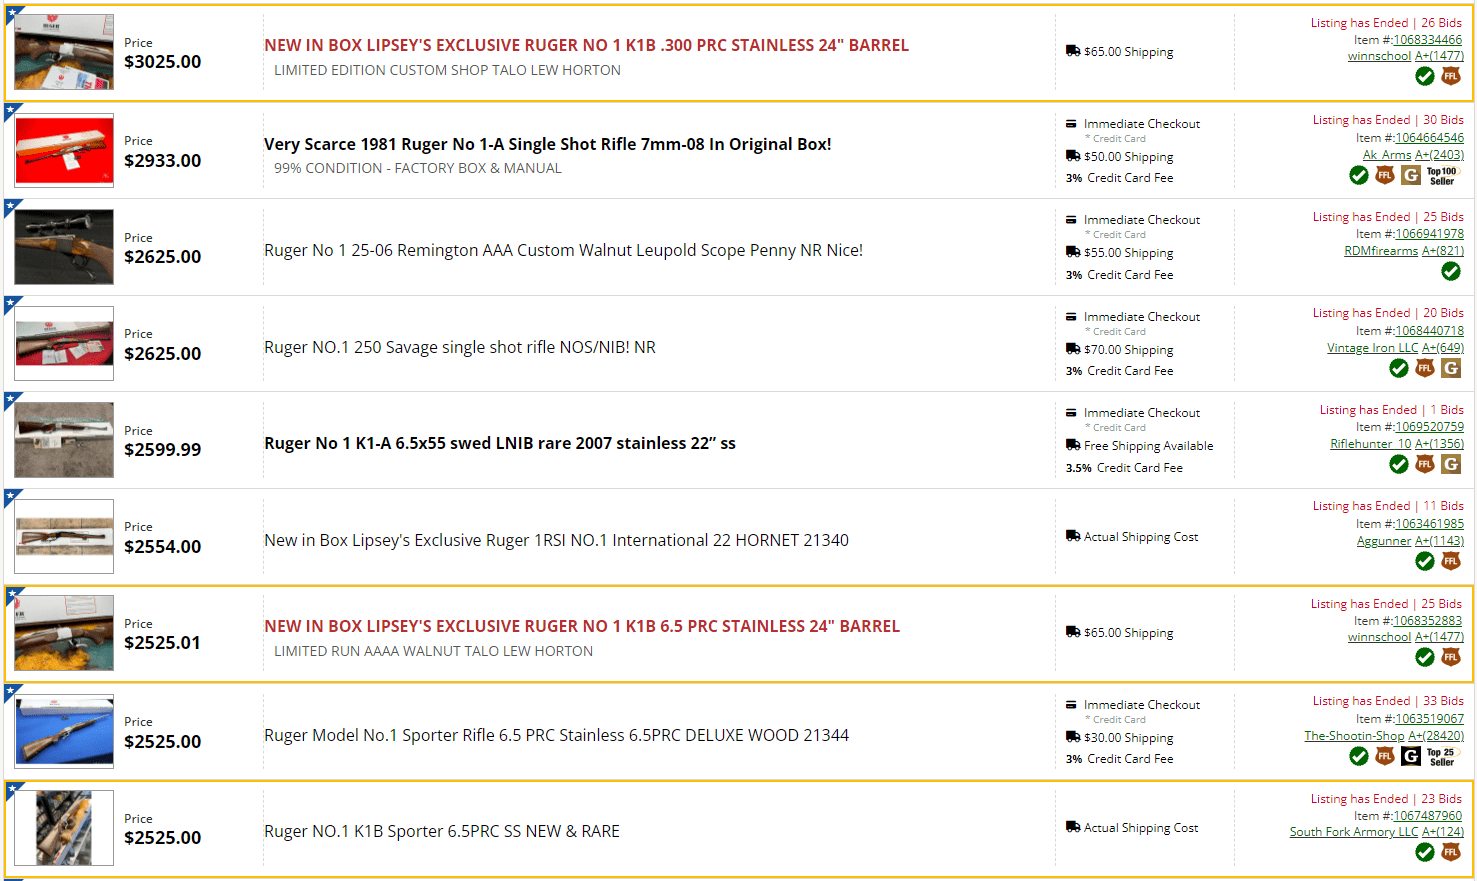Click the FFL badge below item 1068352883
Viewport: 1477px width, 881px height.
tap(1451, 657)
